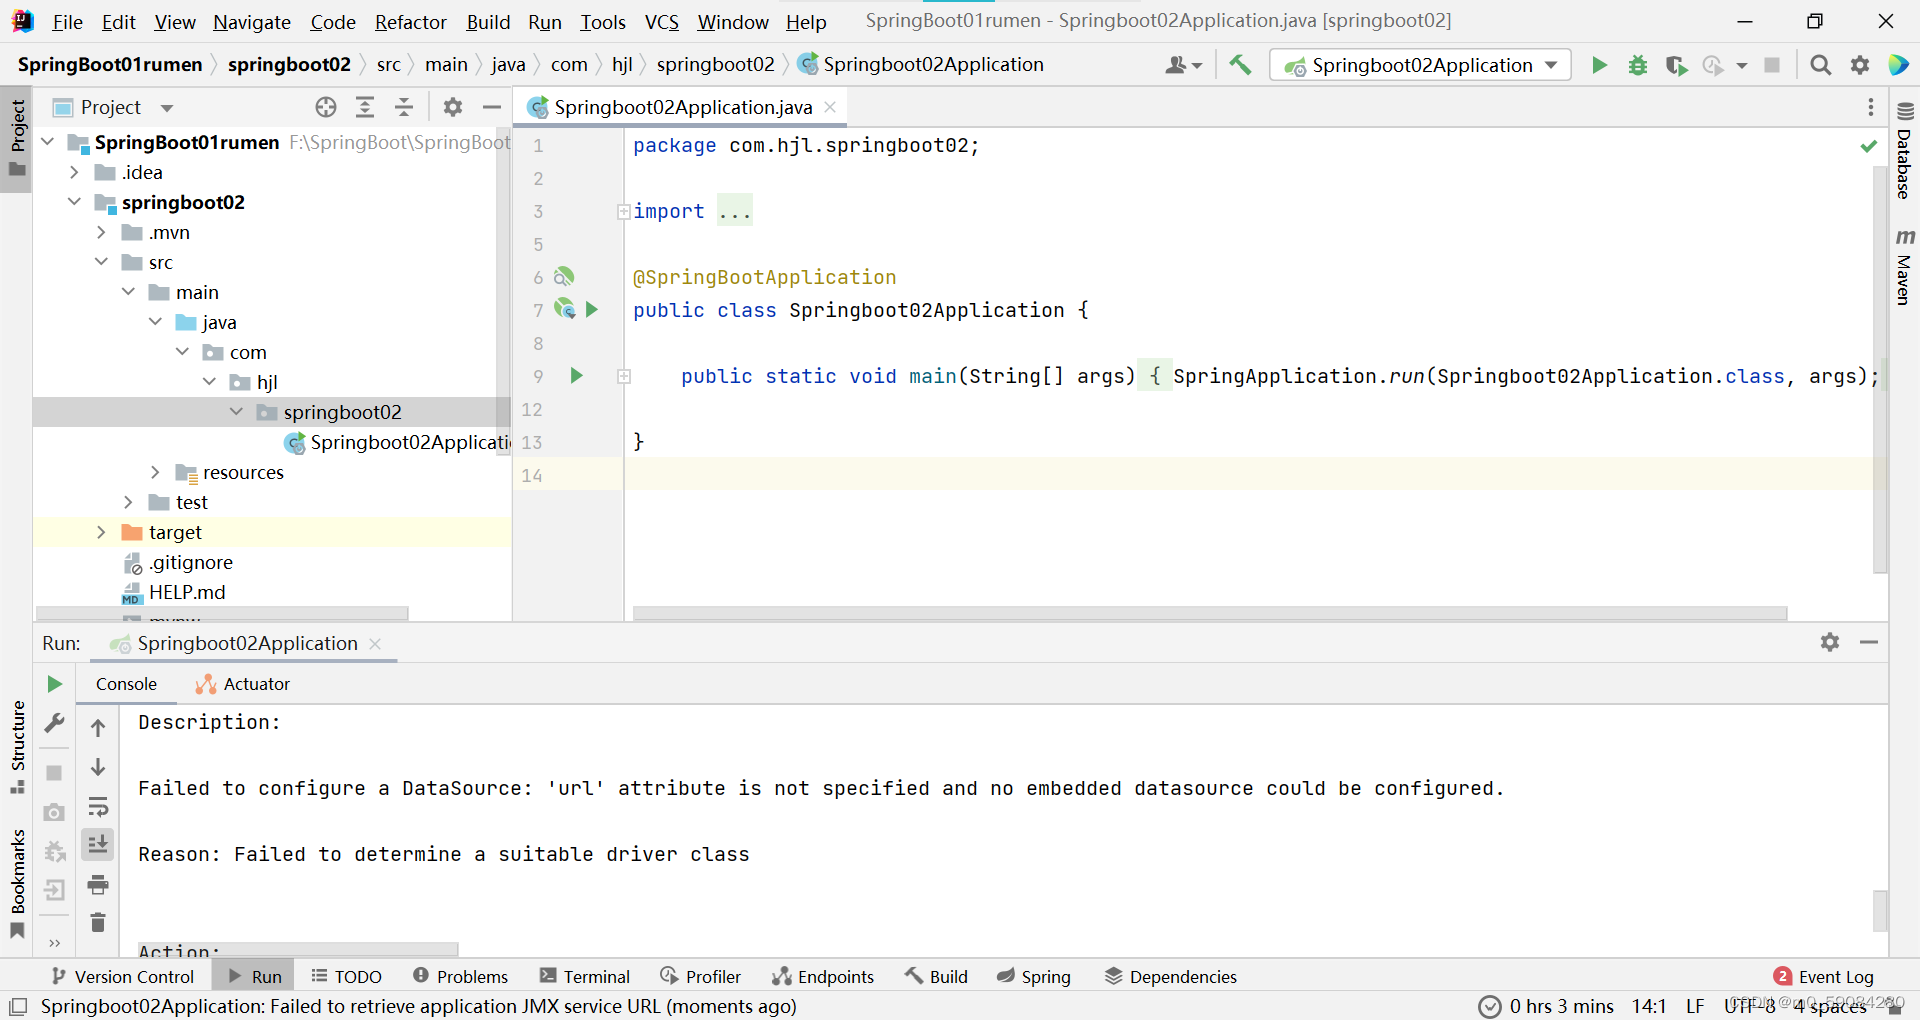Select the hjl breadcrumb in navigation bar
Screen dimensions: 1920x1020
tap(622, 64)
